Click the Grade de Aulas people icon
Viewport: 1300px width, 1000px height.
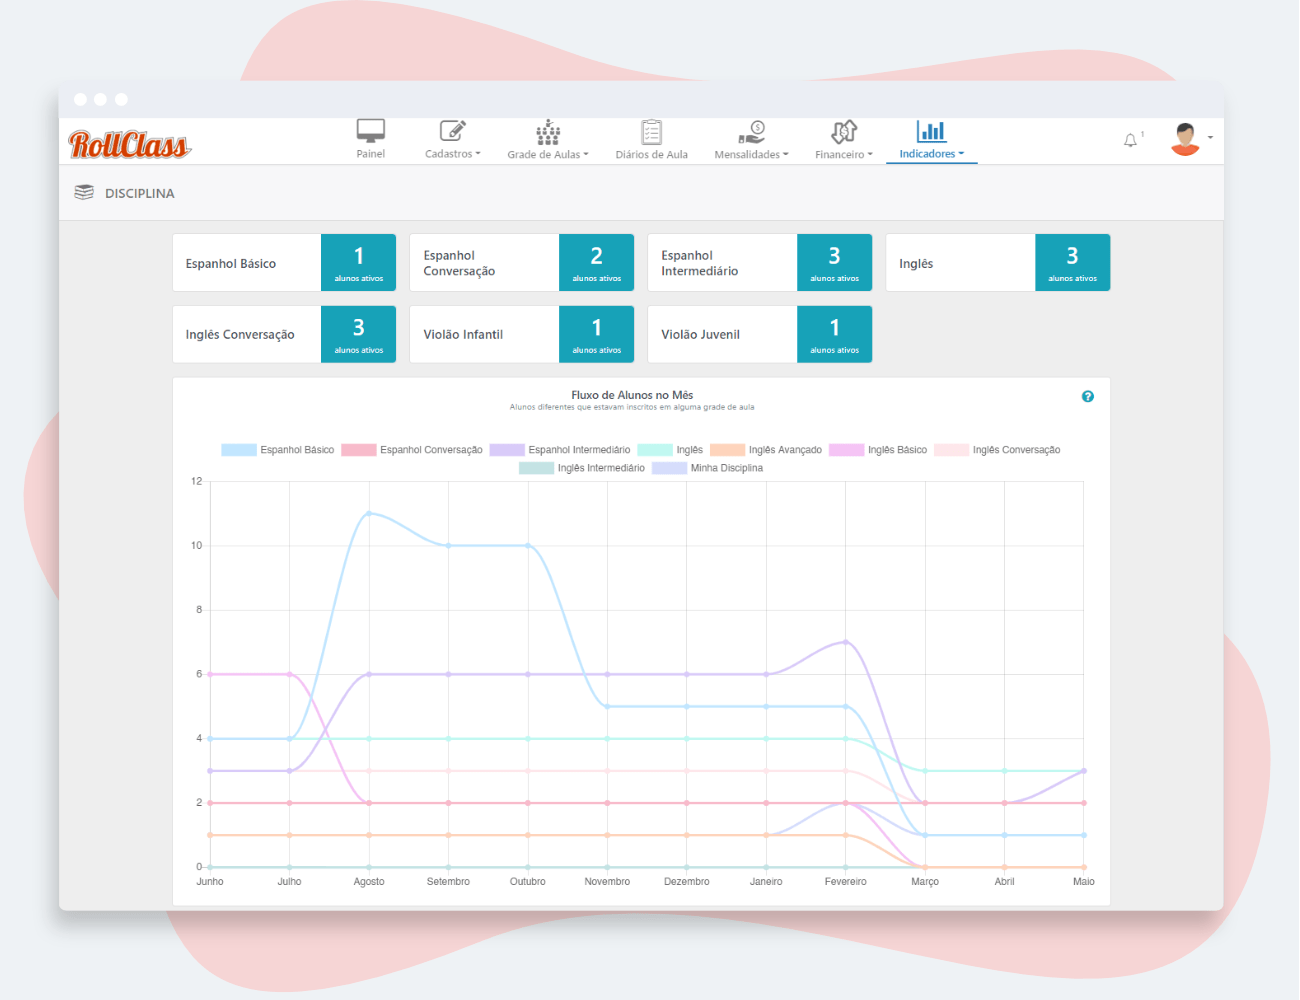(548, 132)
